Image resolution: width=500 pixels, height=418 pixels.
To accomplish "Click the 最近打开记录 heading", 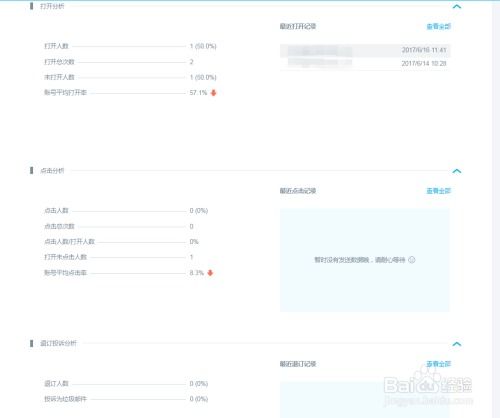I will (298, 26).
